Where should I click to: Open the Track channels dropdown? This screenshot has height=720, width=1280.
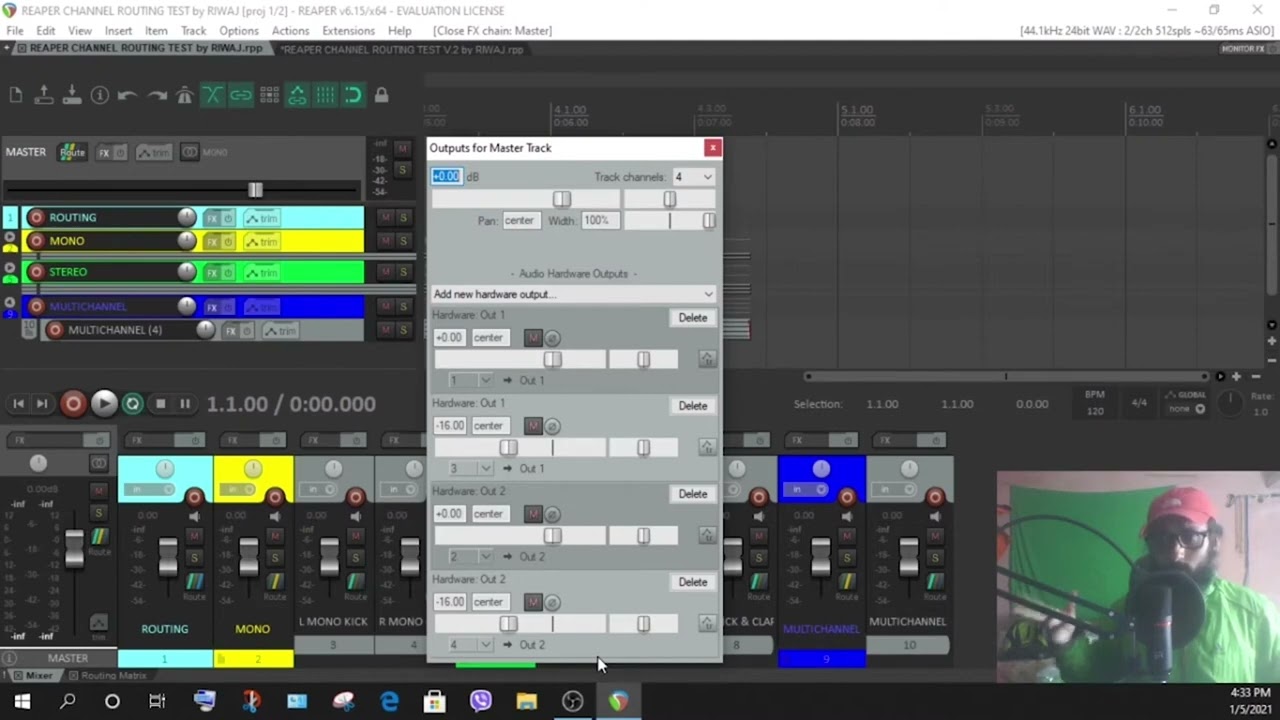point(692,177)
